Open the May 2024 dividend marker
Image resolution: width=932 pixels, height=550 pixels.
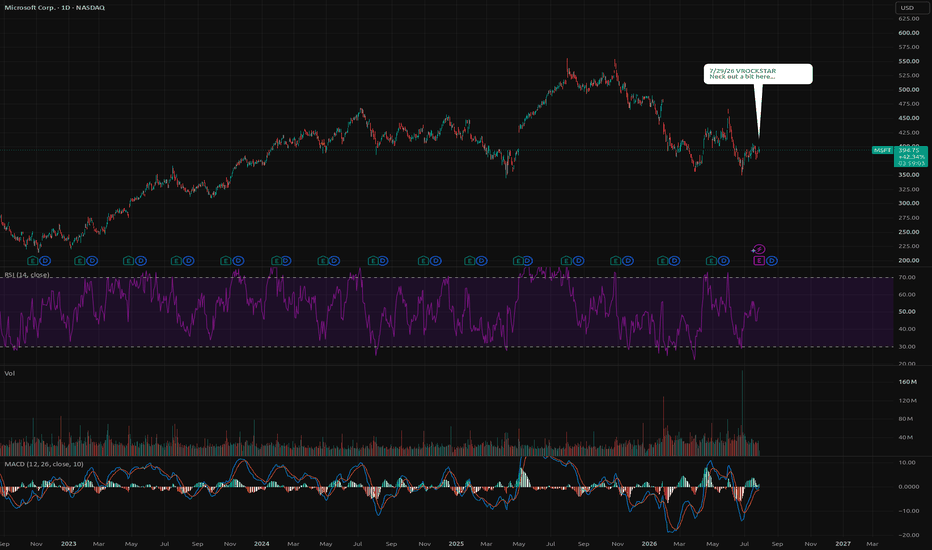point(334,260)
